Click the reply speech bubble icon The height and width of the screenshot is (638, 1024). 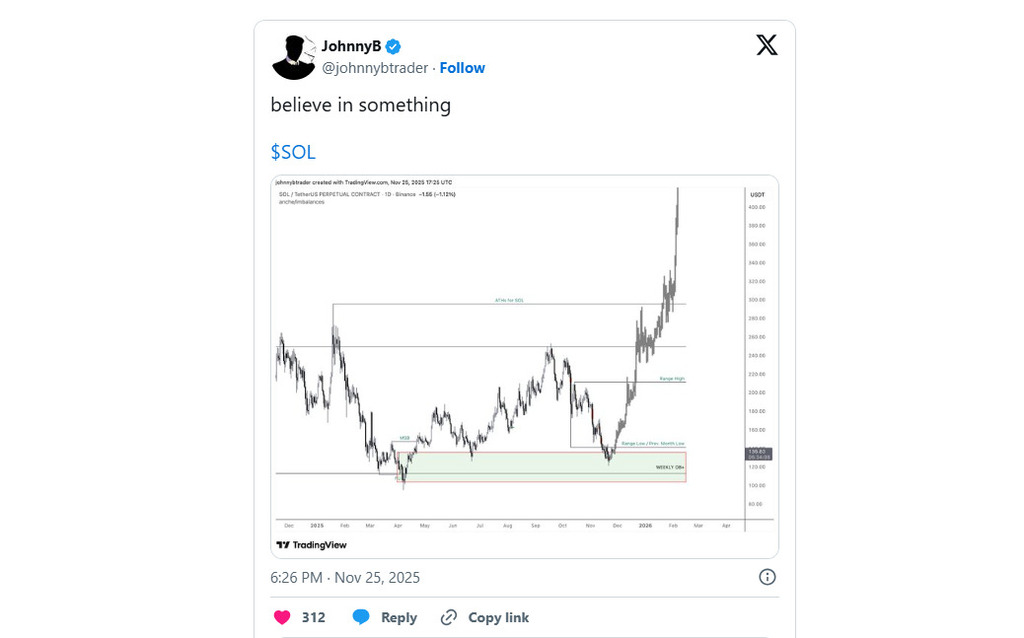(x=361, y=617)
